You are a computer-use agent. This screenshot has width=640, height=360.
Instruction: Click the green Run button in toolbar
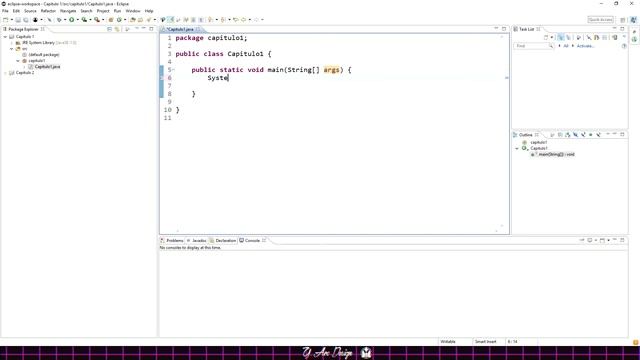coord(71,20)
